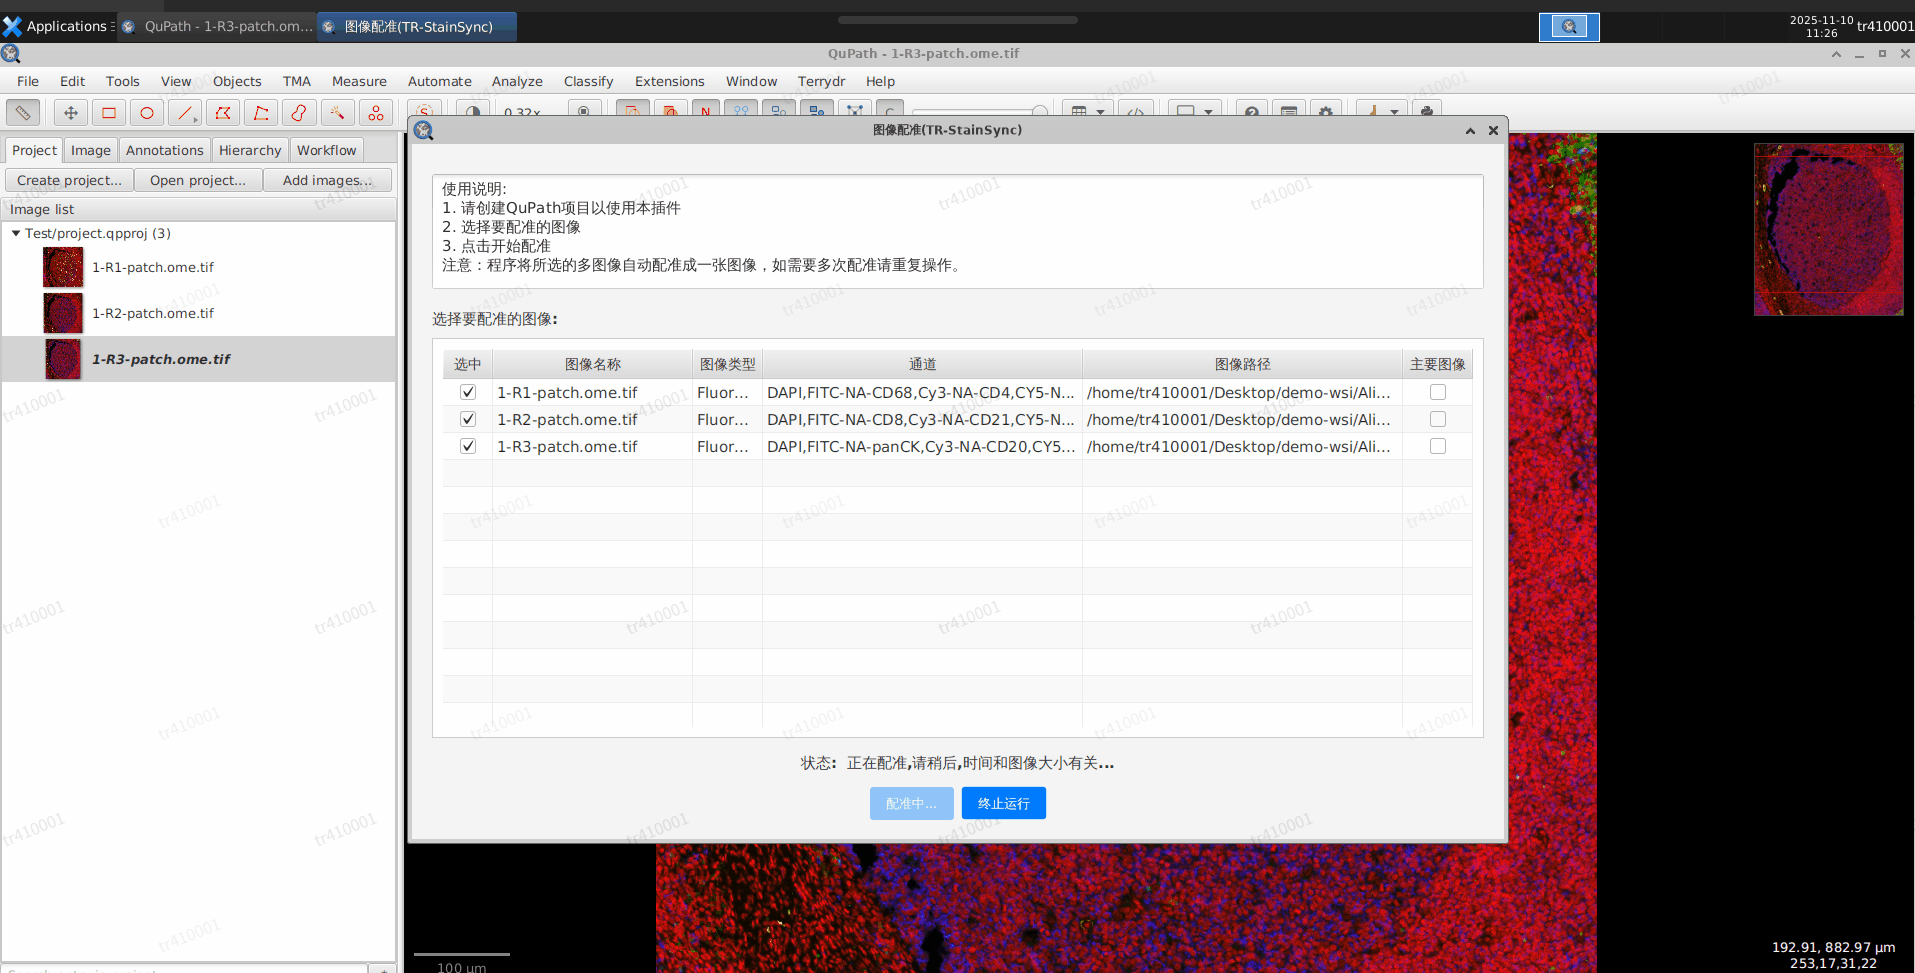Mark 1-R1-patch.ome.tif as 主要图像
This screenshot has height=973, width=1915.
coord(1438,392)
